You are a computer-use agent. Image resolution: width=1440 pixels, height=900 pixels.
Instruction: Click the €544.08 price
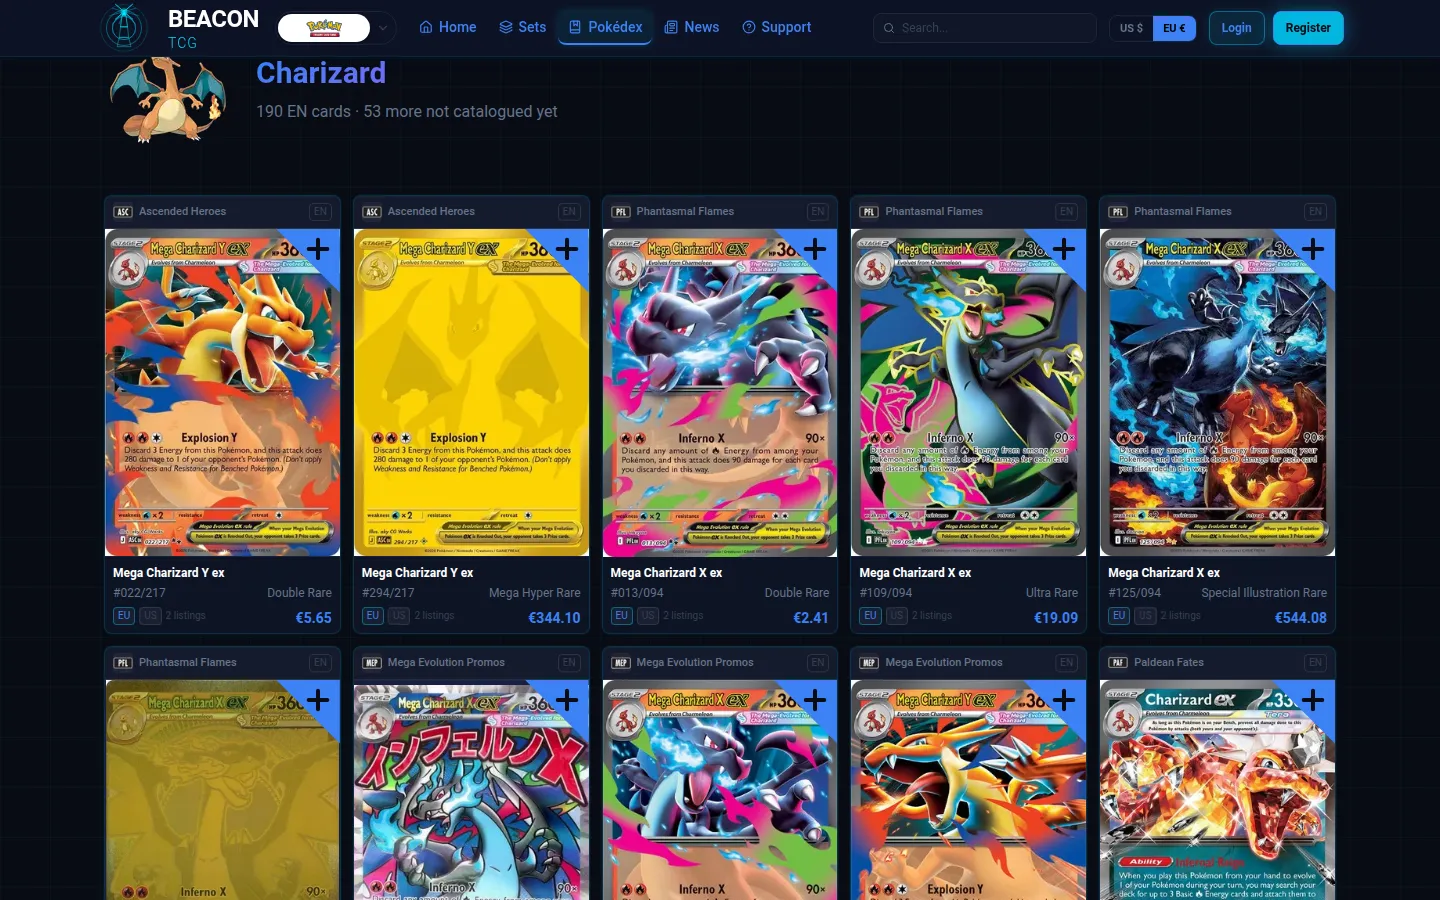point(1300,618)
